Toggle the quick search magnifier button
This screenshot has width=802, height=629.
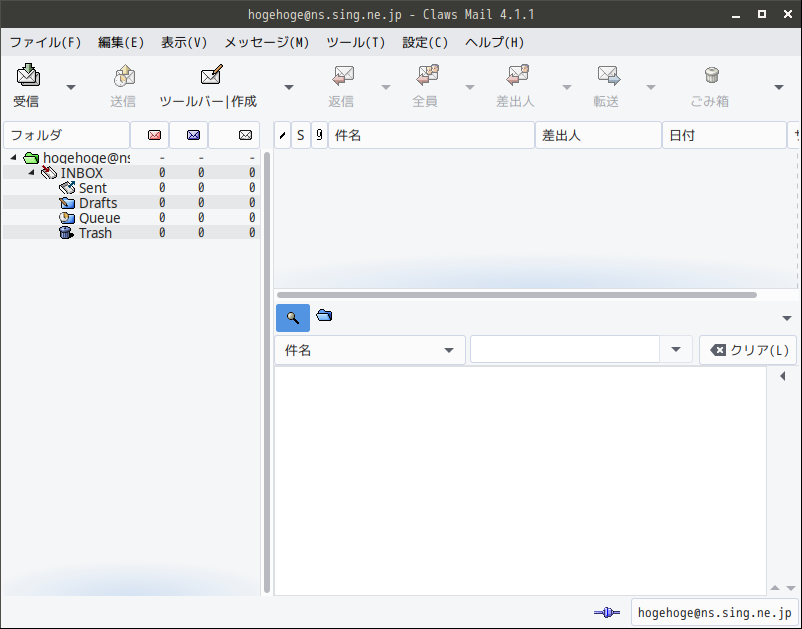[293, 318]
